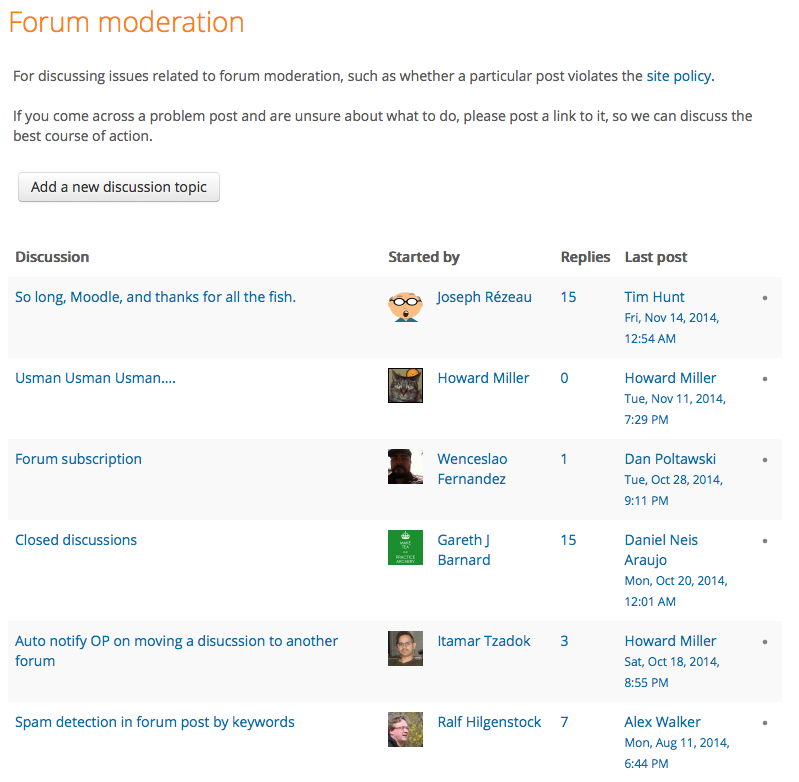
Task: Open 'Spam detection in forum post' discussion
Action: (155, 722)
